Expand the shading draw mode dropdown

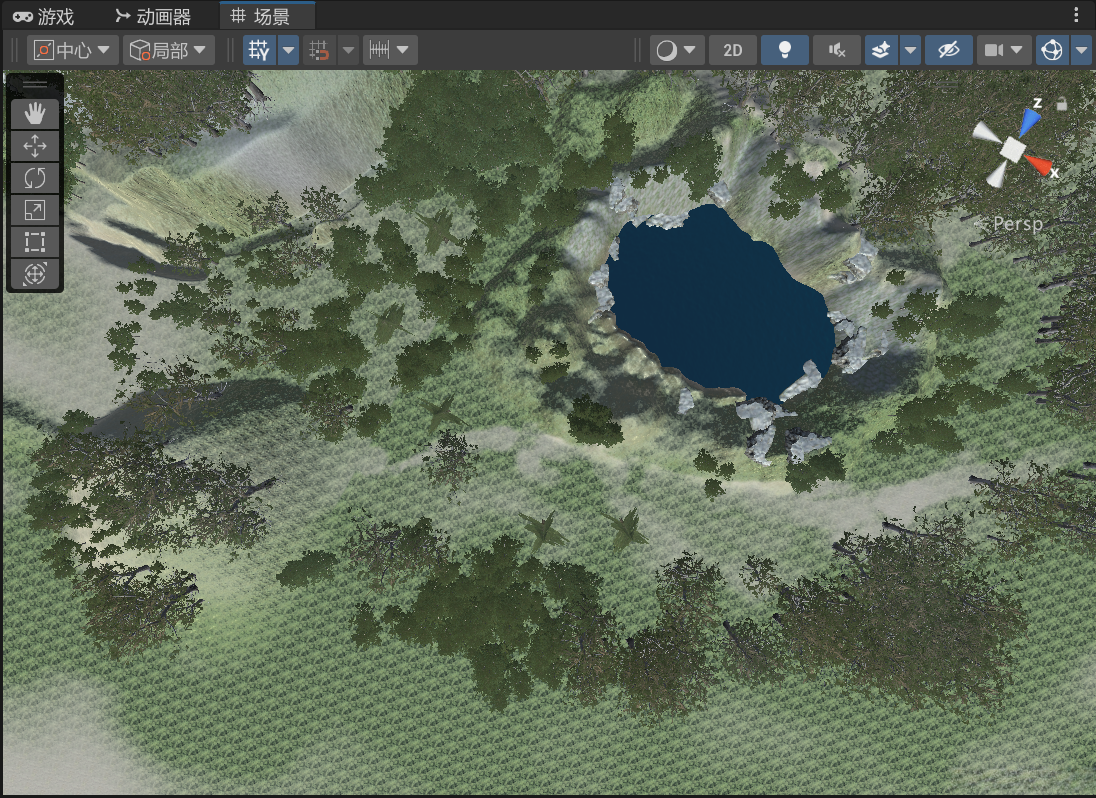pyautogui.click(x=677, y=50)
